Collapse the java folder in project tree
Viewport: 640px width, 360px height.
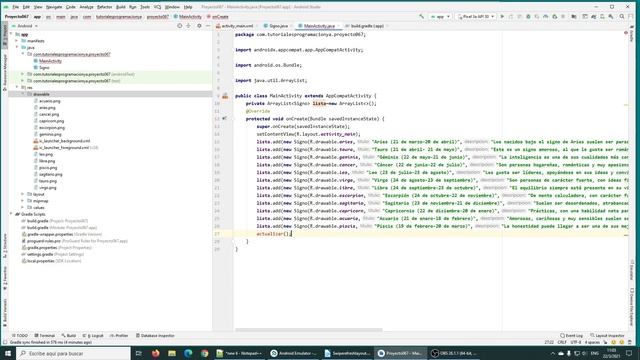(x=17, y=47)
